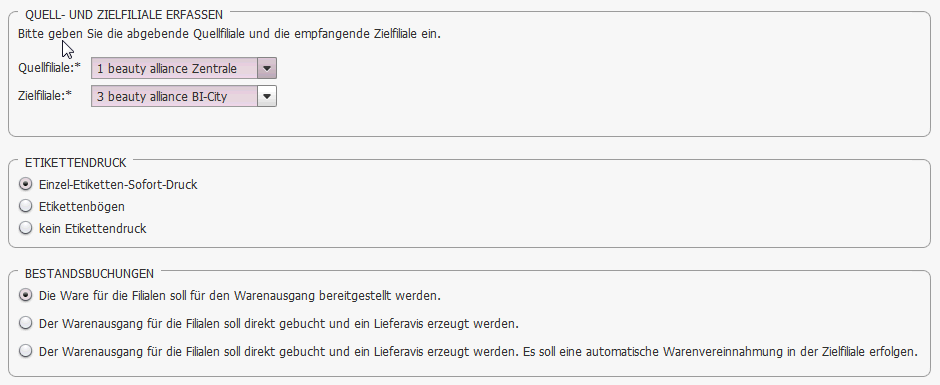
Task: Open the Zielfiliale dropdown arrow
Action: (x=267, y=96)
